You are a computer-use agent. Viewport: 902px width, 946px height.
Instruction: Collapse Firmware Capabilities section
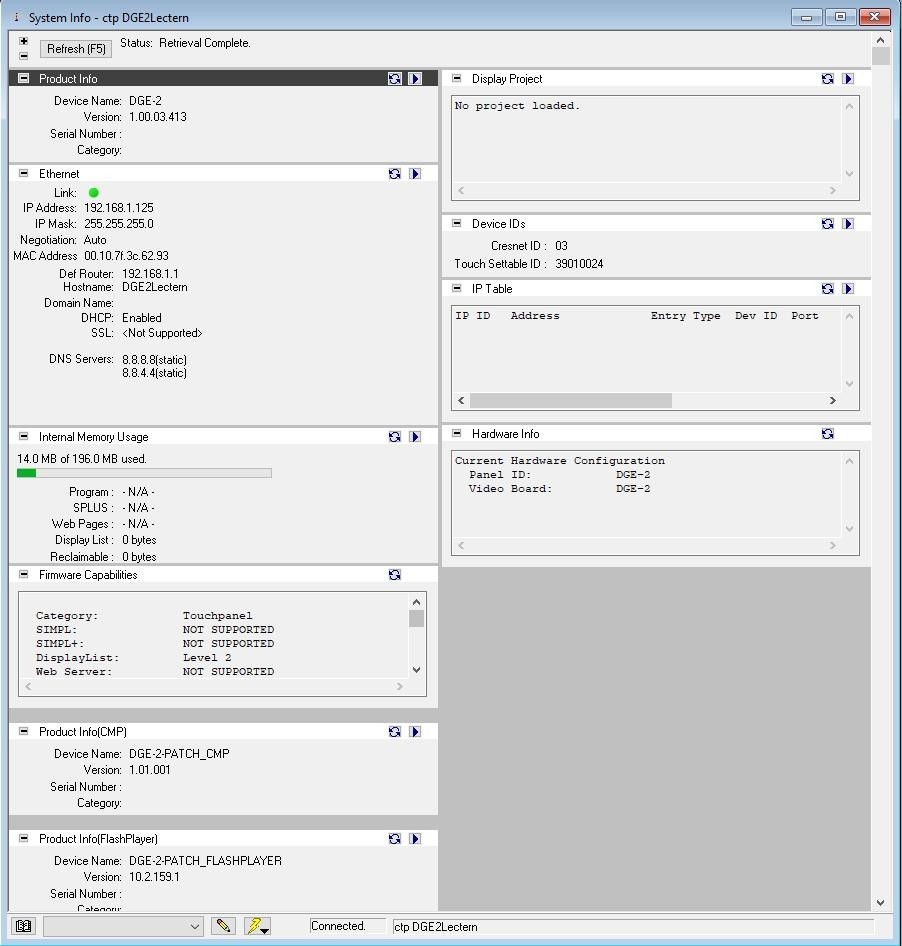[24, 574]
